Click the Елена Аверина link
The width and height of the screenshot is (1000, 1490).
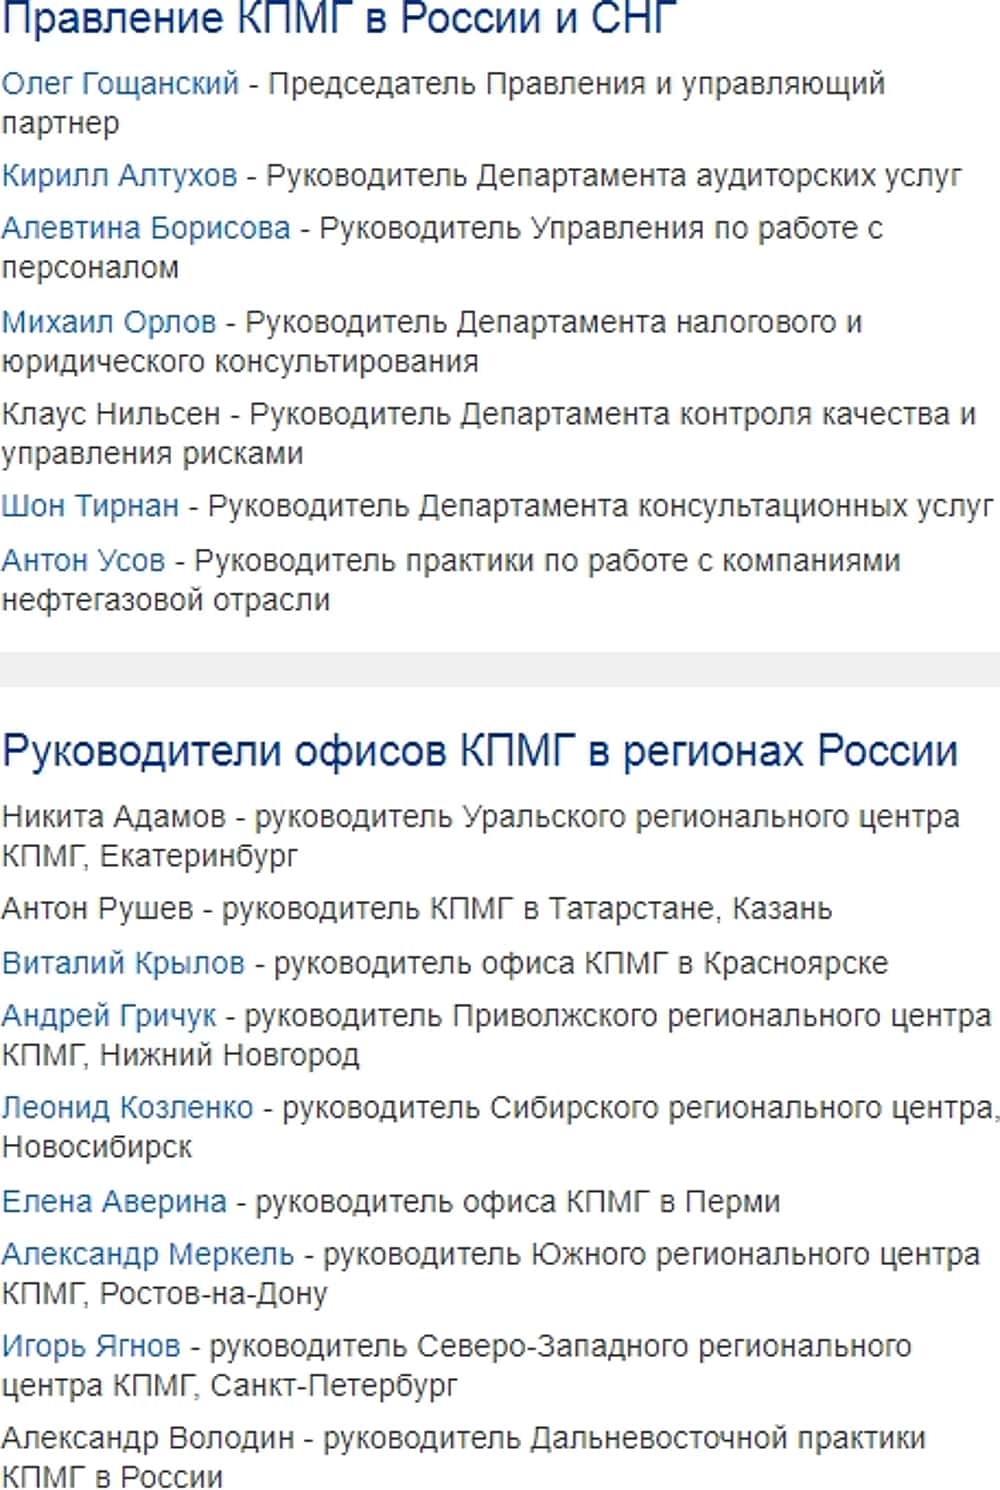tap(114, 1201)
